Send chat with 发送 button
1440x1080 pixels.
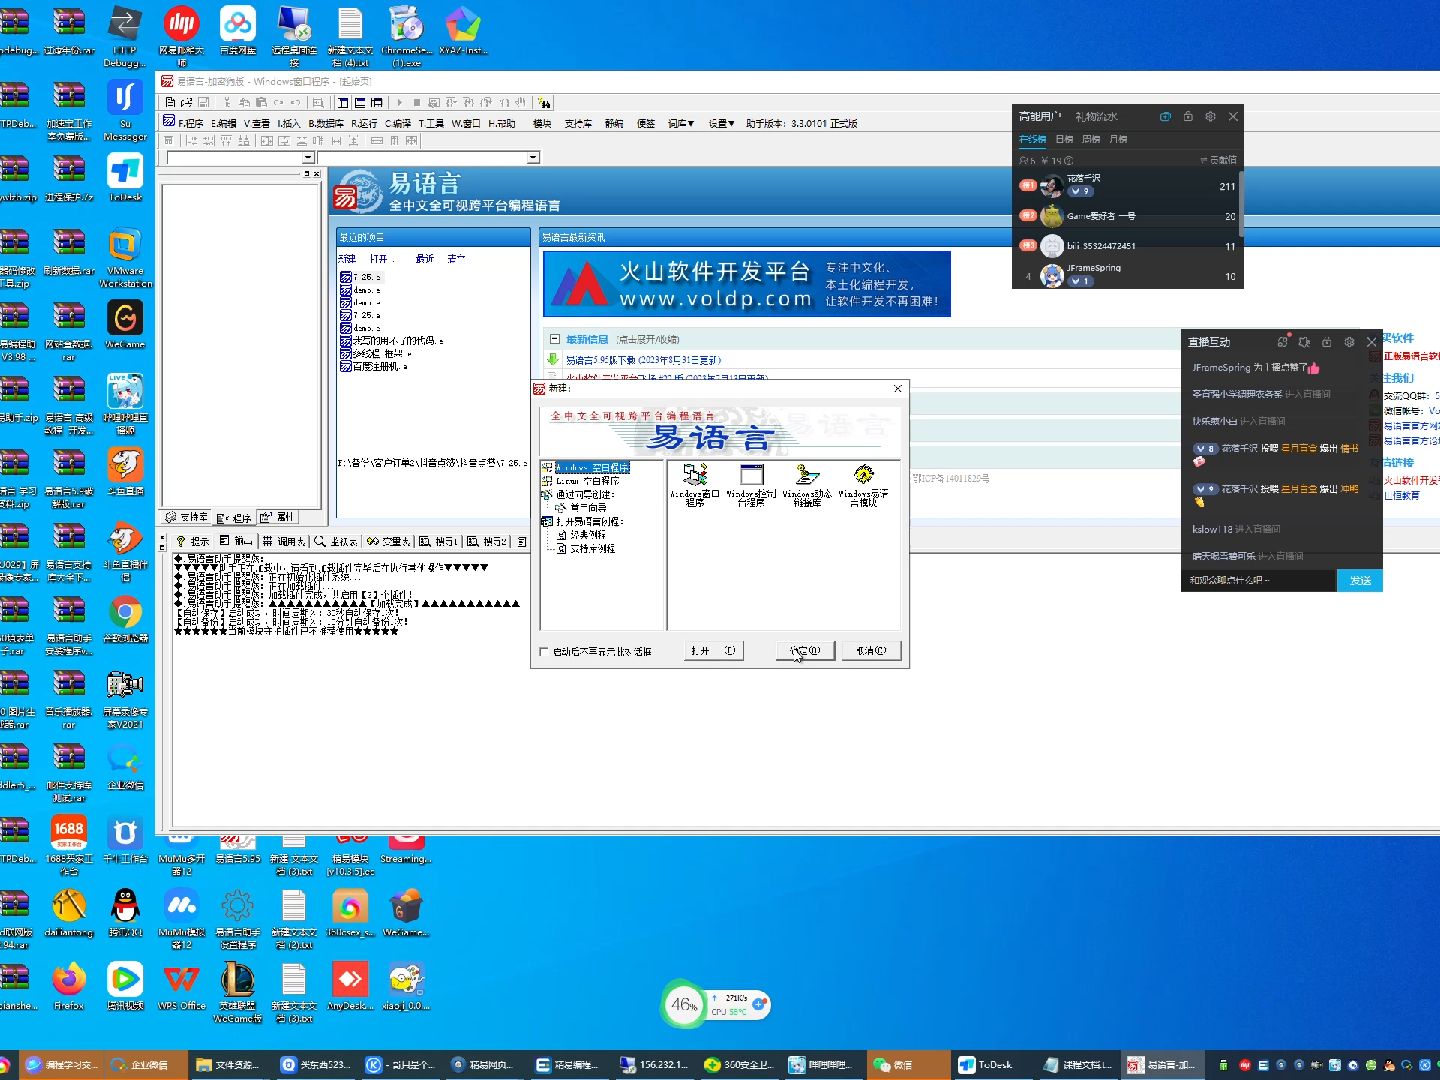pyautogui.click(x=1360, y=580)
